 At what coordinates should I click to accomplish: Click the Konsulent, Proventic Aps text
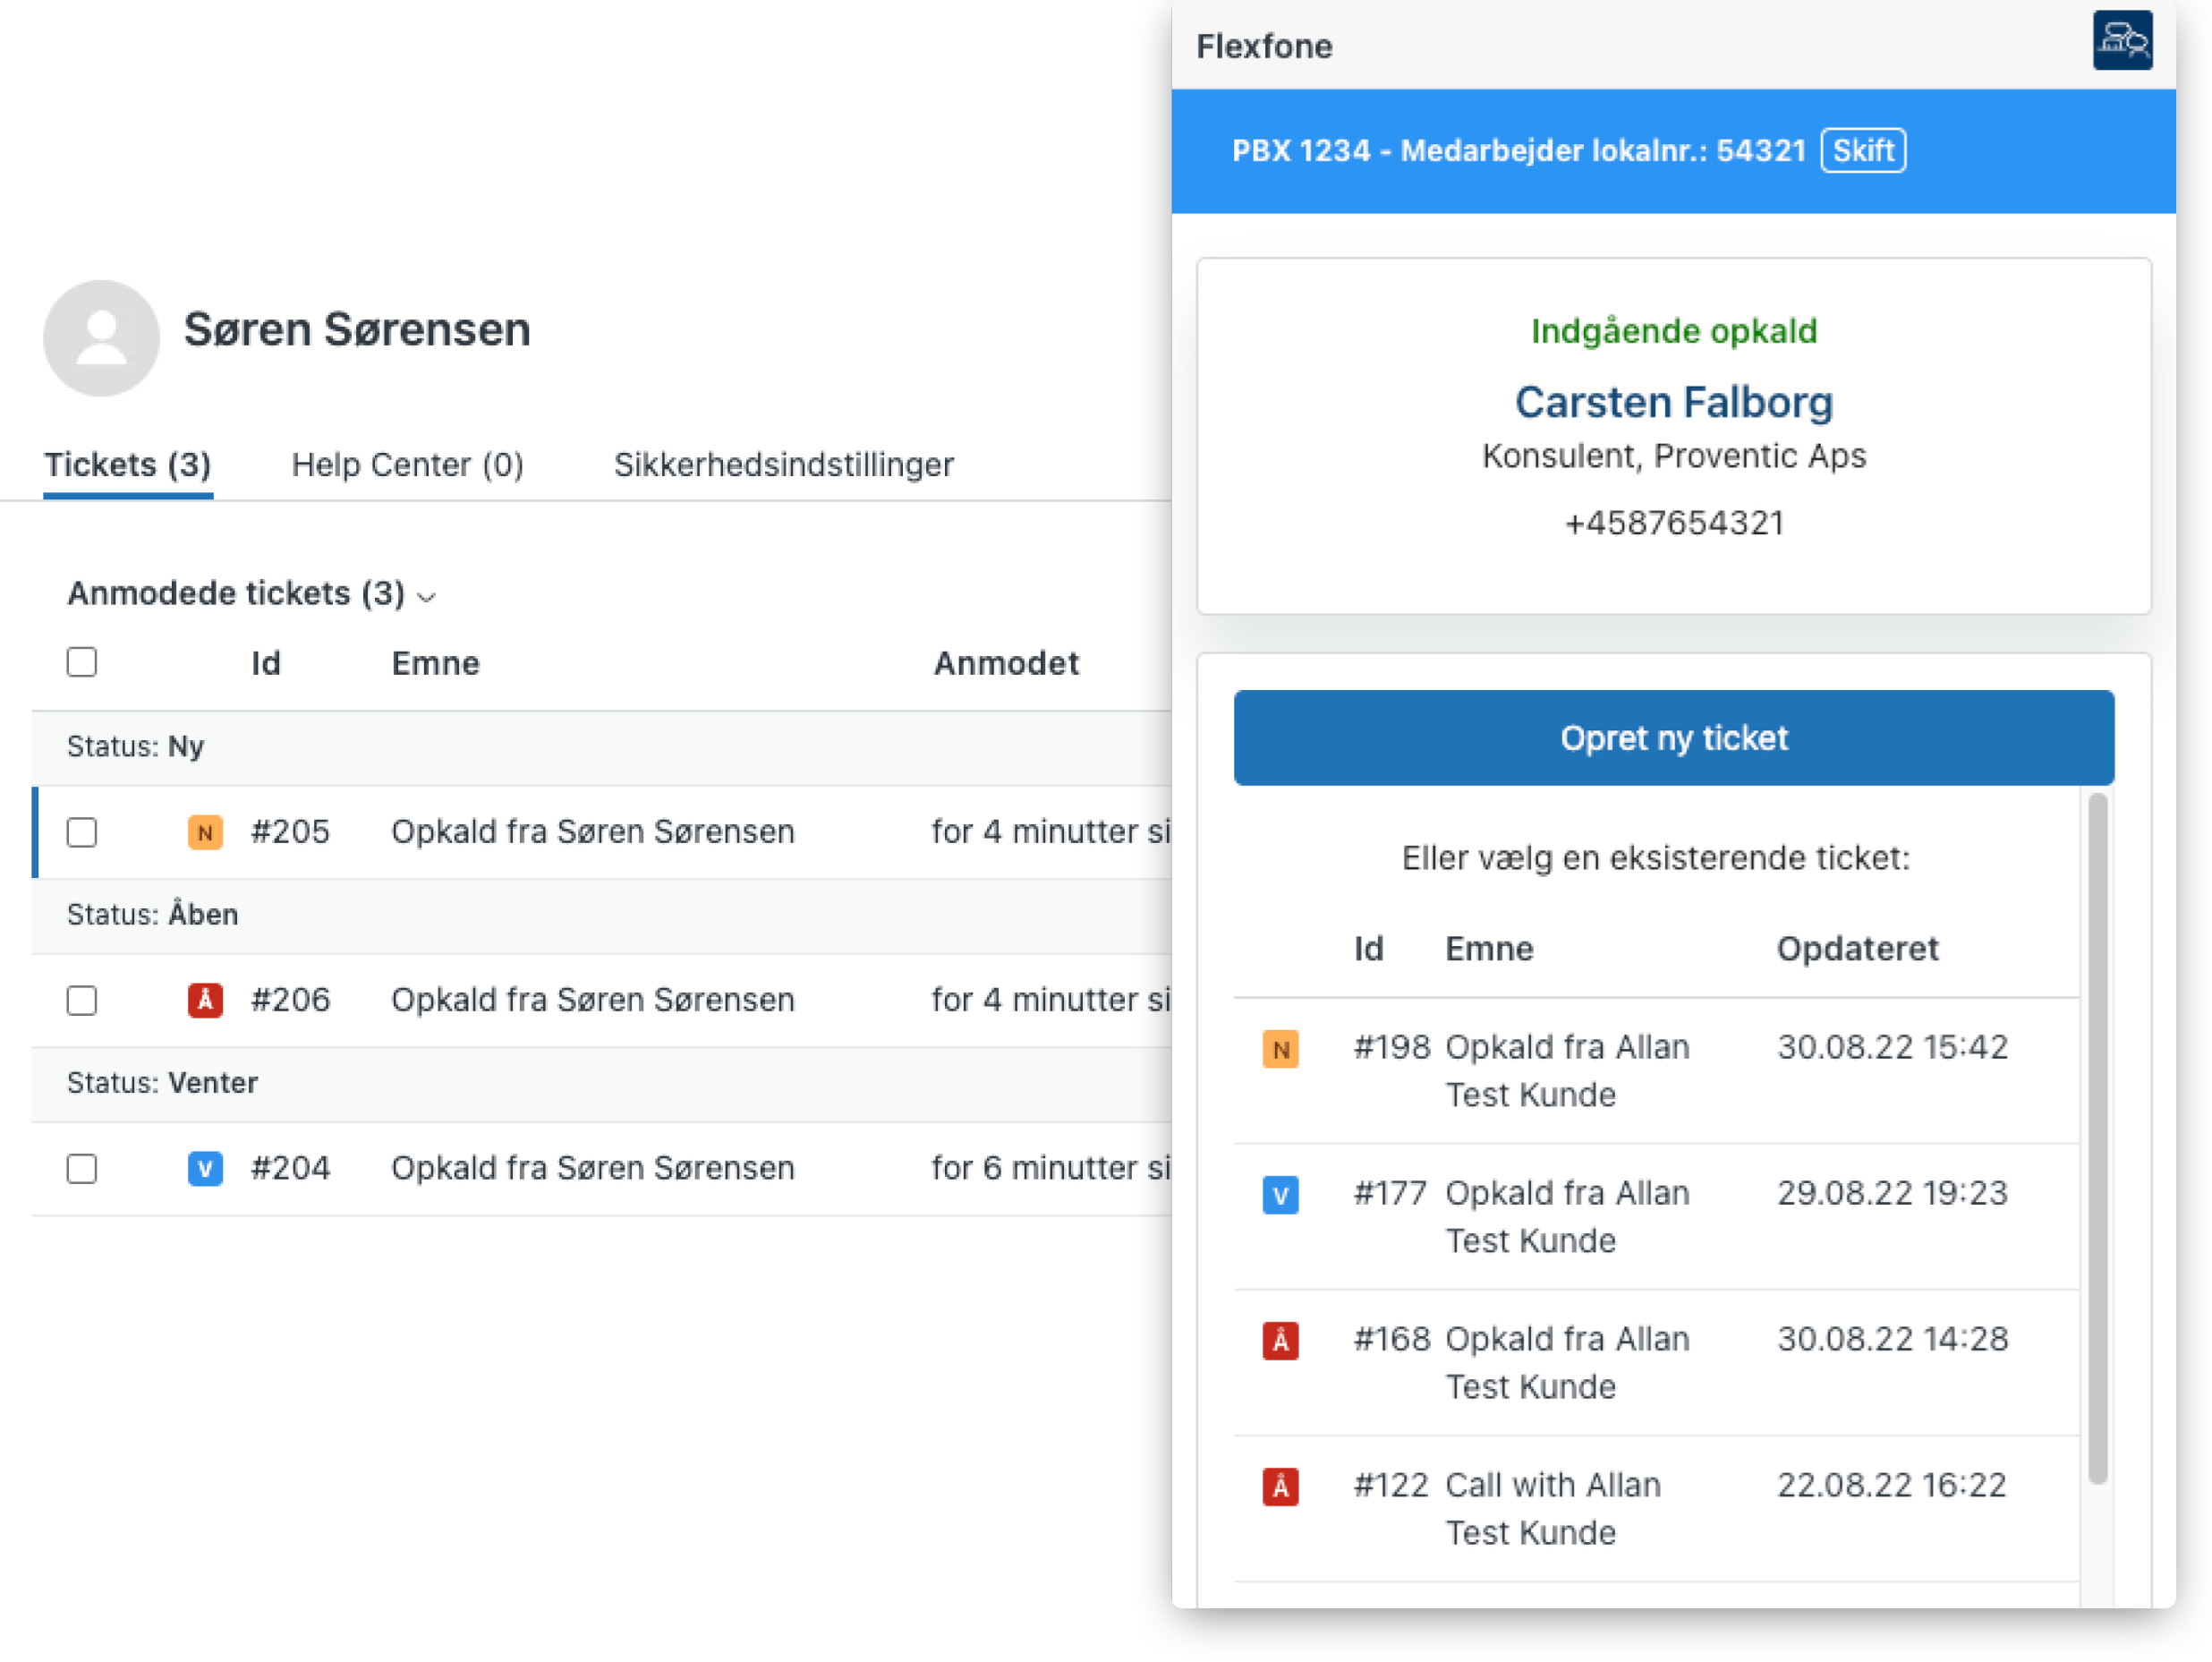[1674, 456]
